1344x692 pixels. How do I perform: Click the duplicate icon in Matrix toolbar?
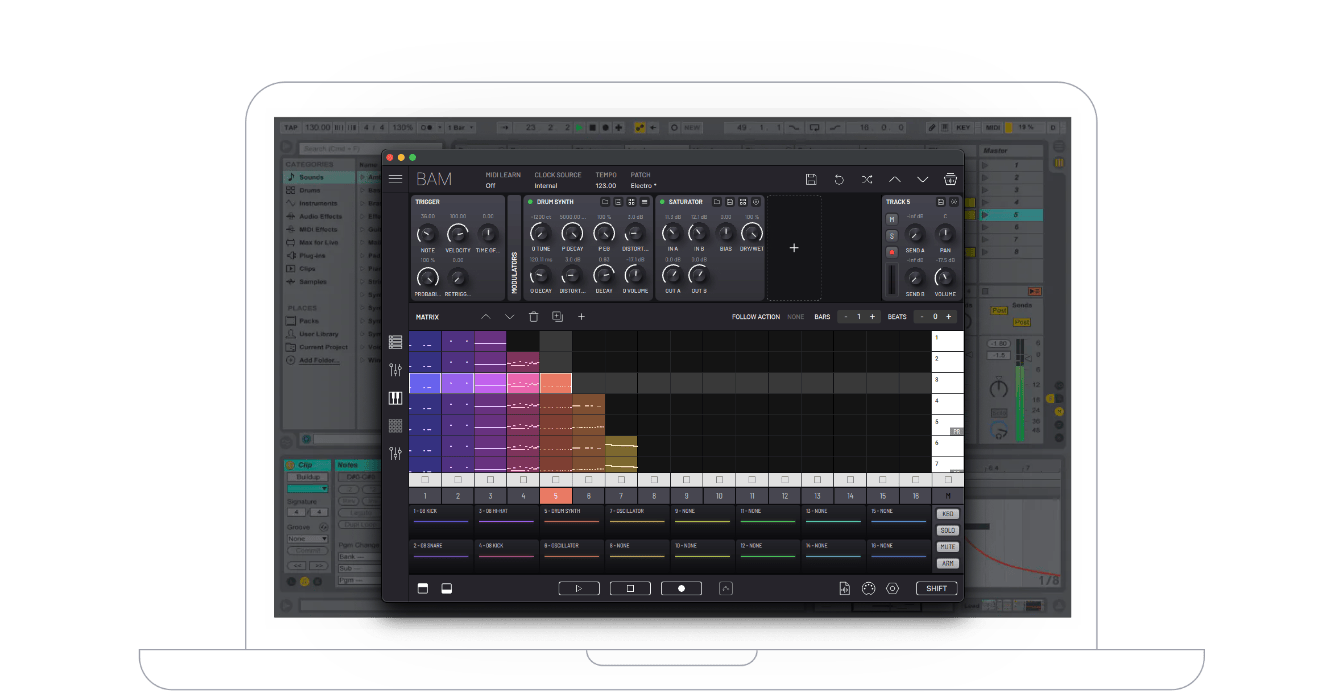[557, 317]
